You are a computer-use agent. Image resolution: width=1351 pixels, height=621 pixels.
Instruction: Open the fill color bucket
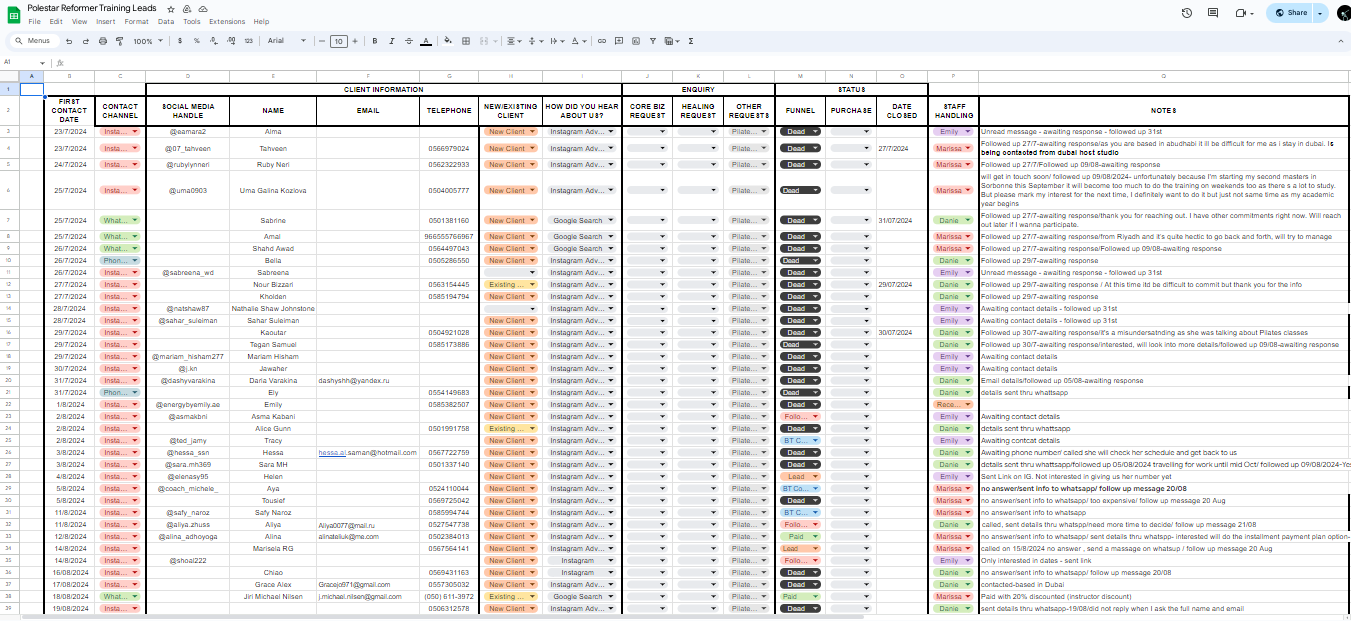pyautogui.click(x=448, y=41)
